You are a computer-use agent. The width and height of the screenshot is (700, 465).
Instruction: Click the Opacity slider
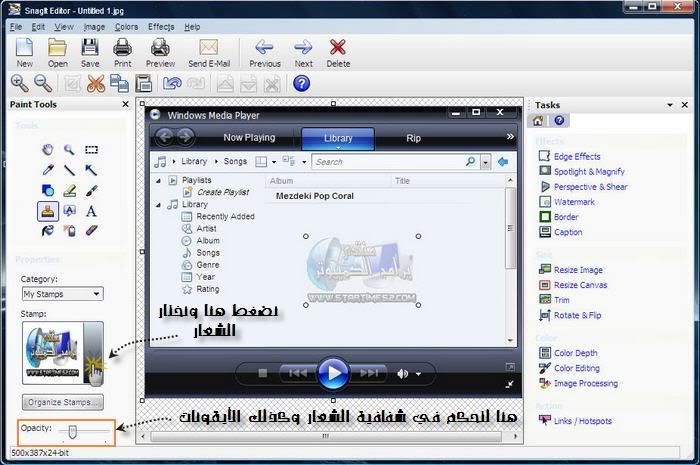point(73,431)
